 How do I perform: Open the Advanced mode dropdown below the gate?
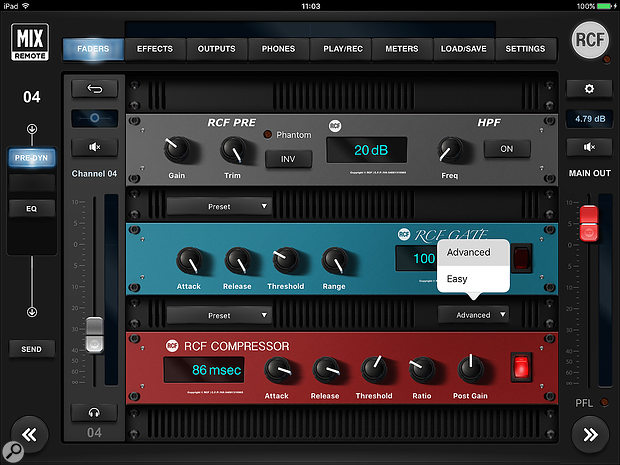[x=473, y=315]
